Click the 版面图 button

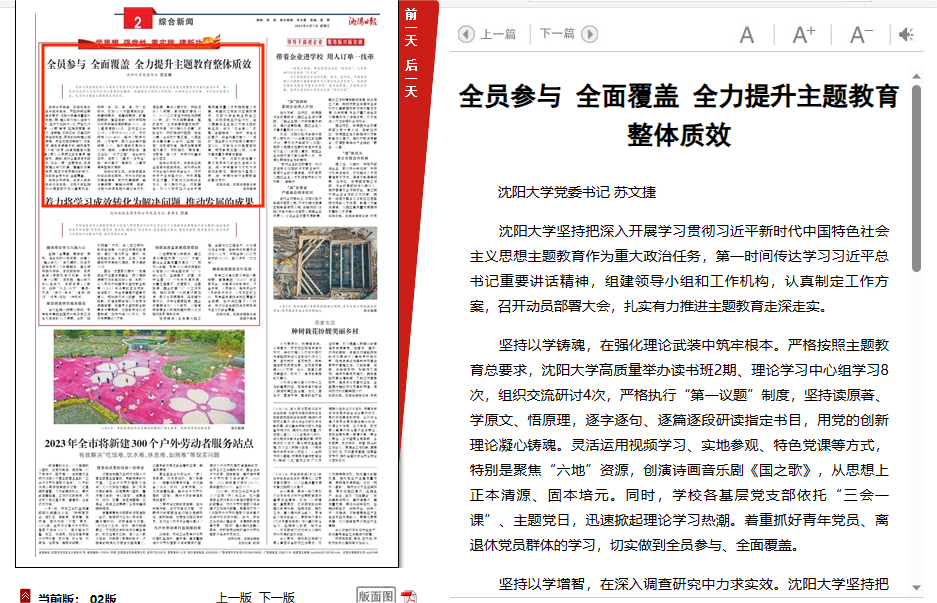pos(376,596)
